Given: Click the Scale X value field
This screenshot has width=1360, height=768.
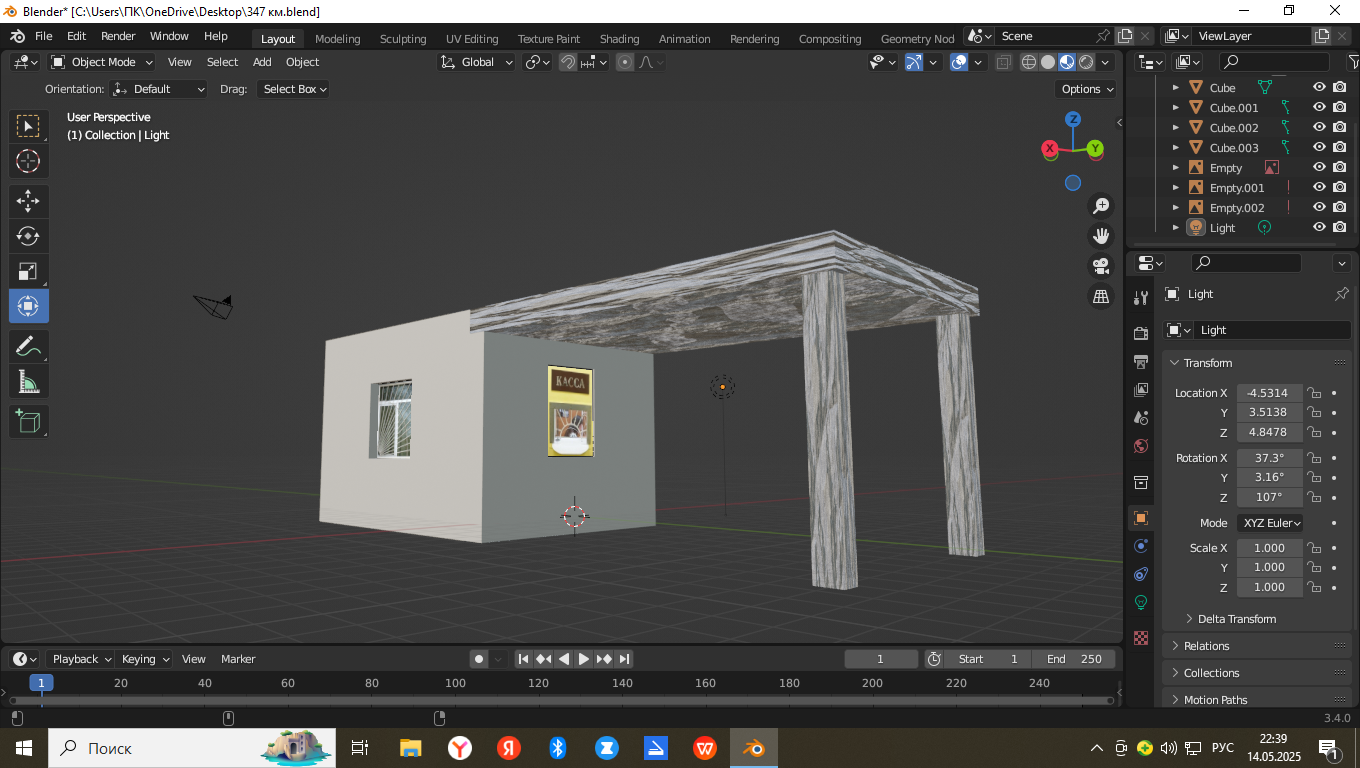Looking at the screenshot, I should coord(1269,548).
